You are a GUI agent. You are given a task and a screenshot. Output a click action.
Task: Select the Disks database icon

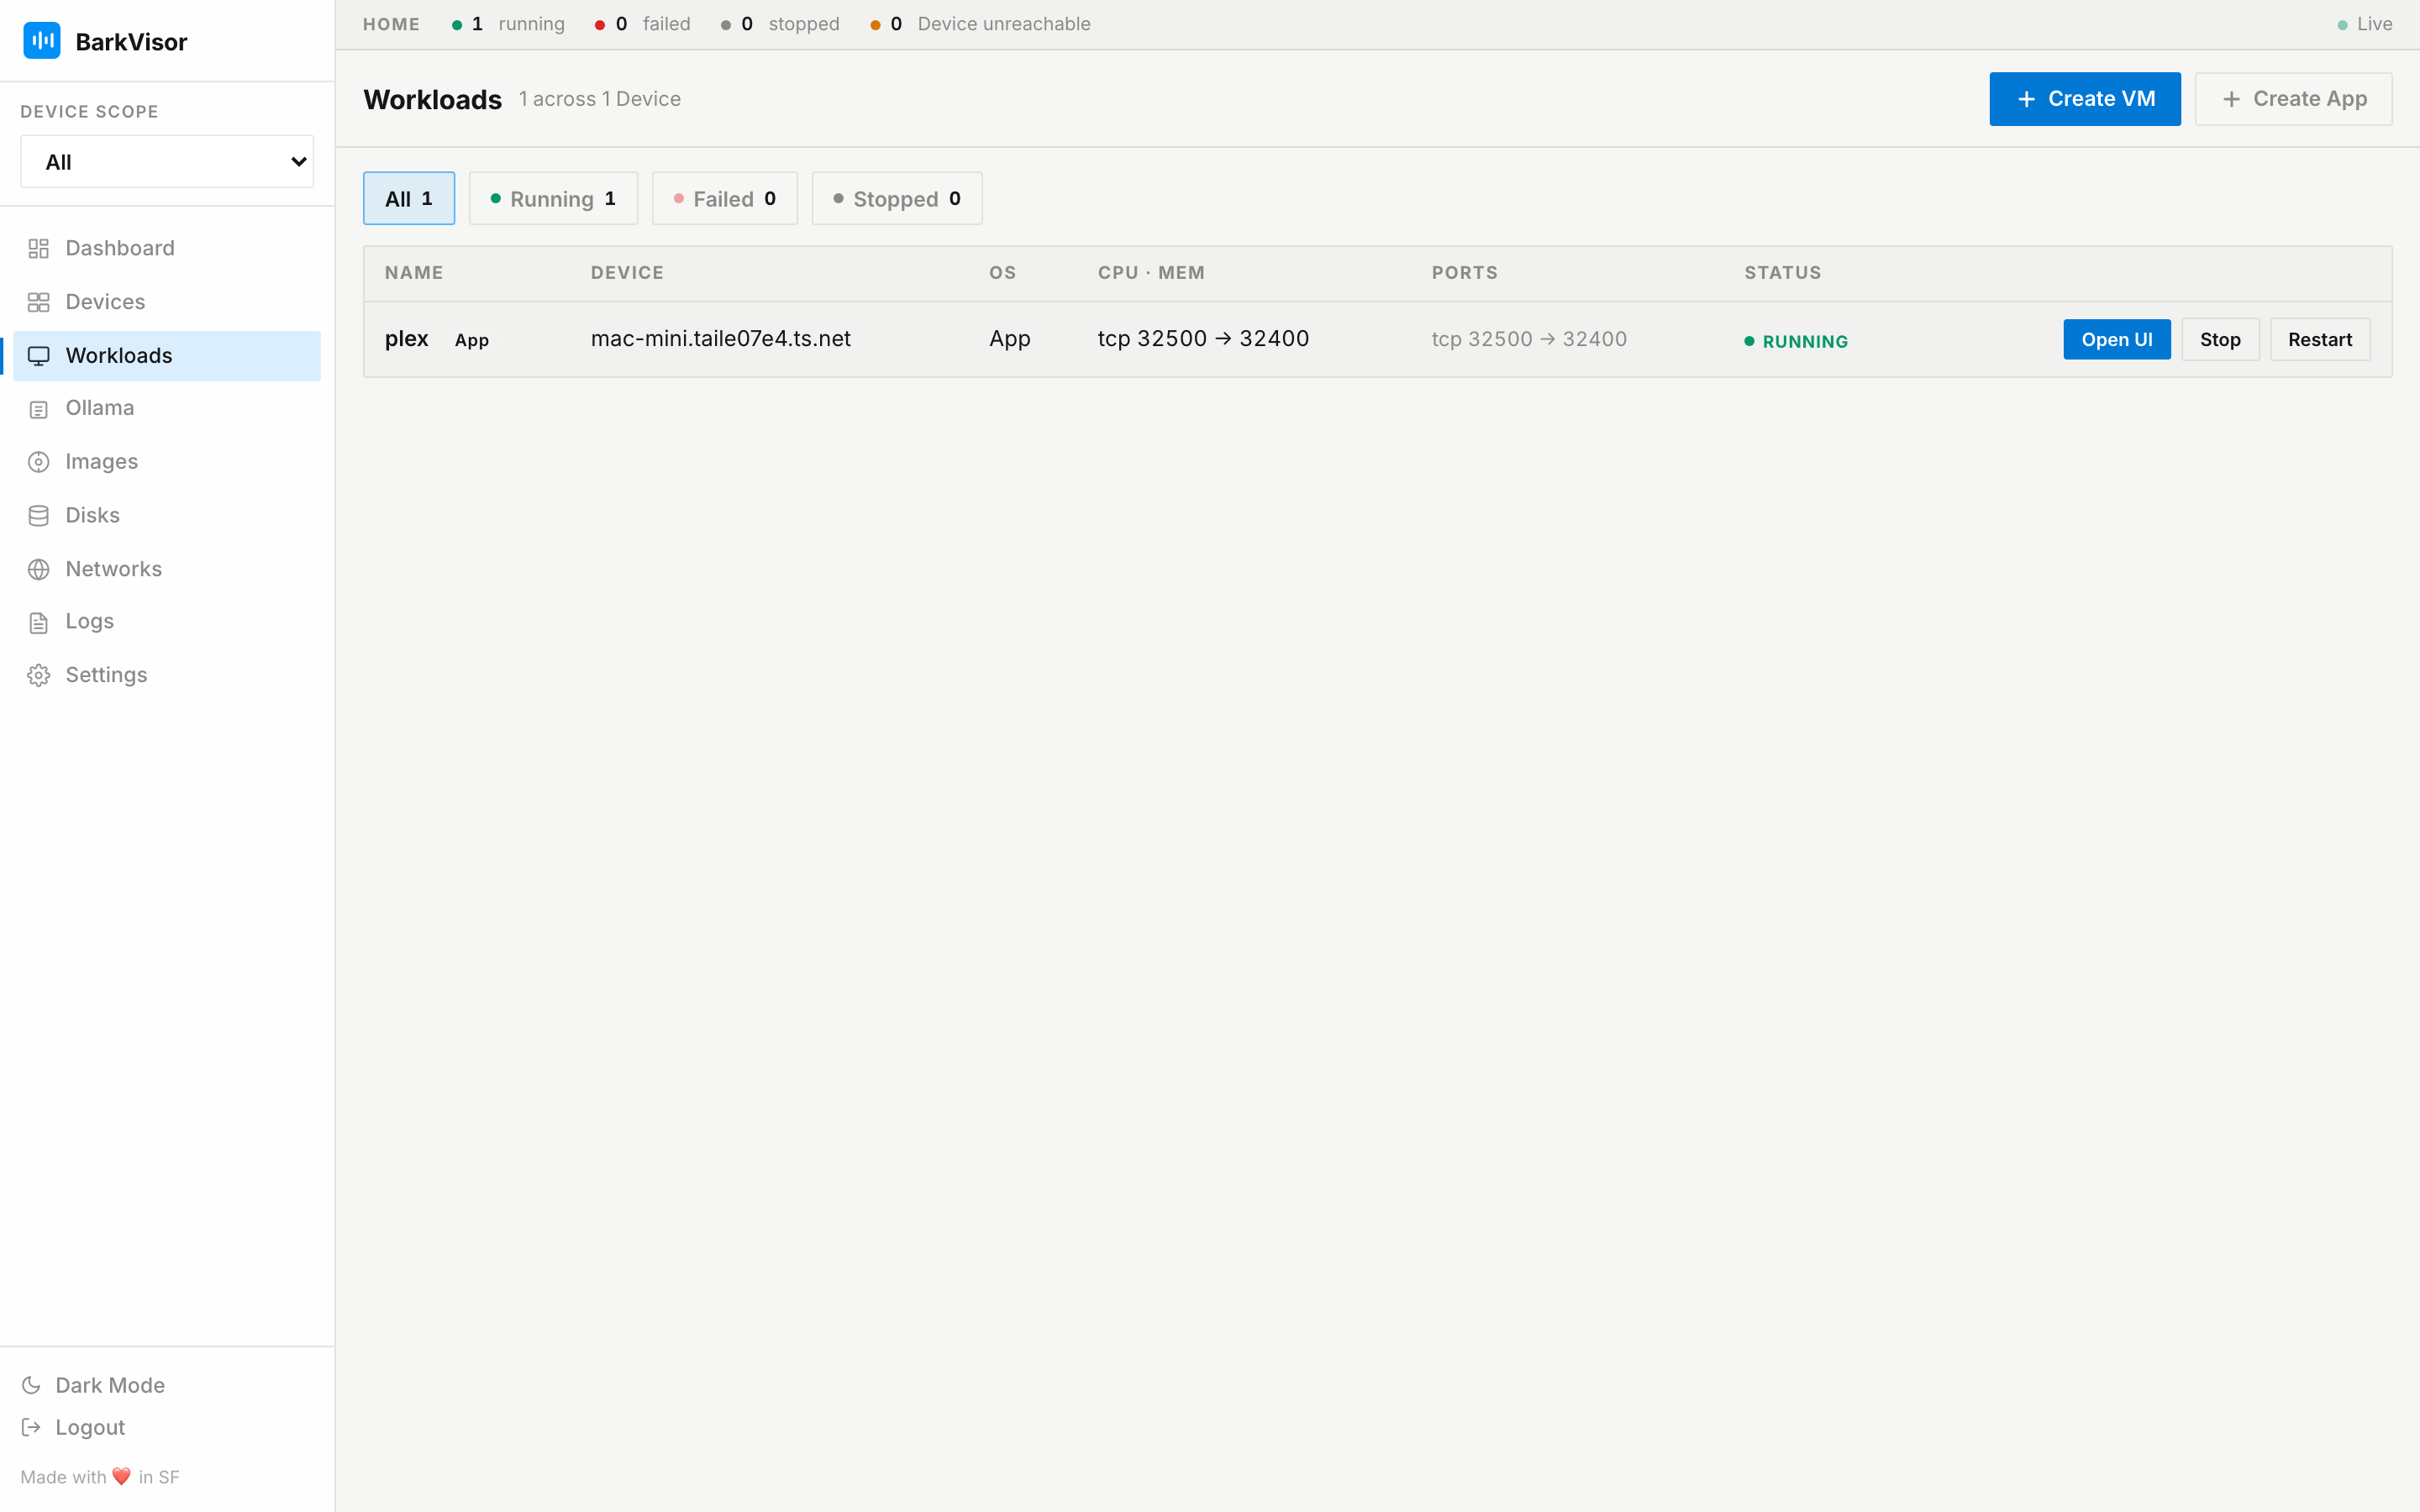pos(38,516)
